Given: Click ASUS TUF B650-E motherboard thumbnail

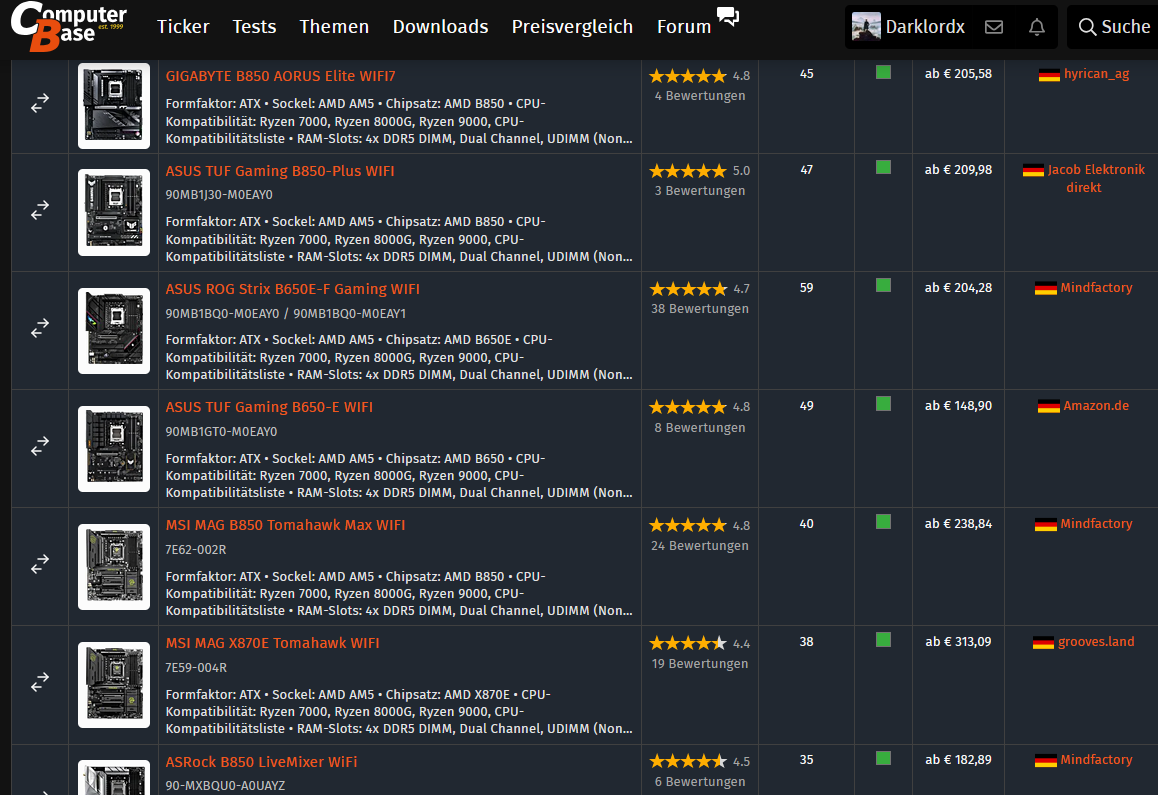Looking at the screenshot, I should [x=114, y=448].
